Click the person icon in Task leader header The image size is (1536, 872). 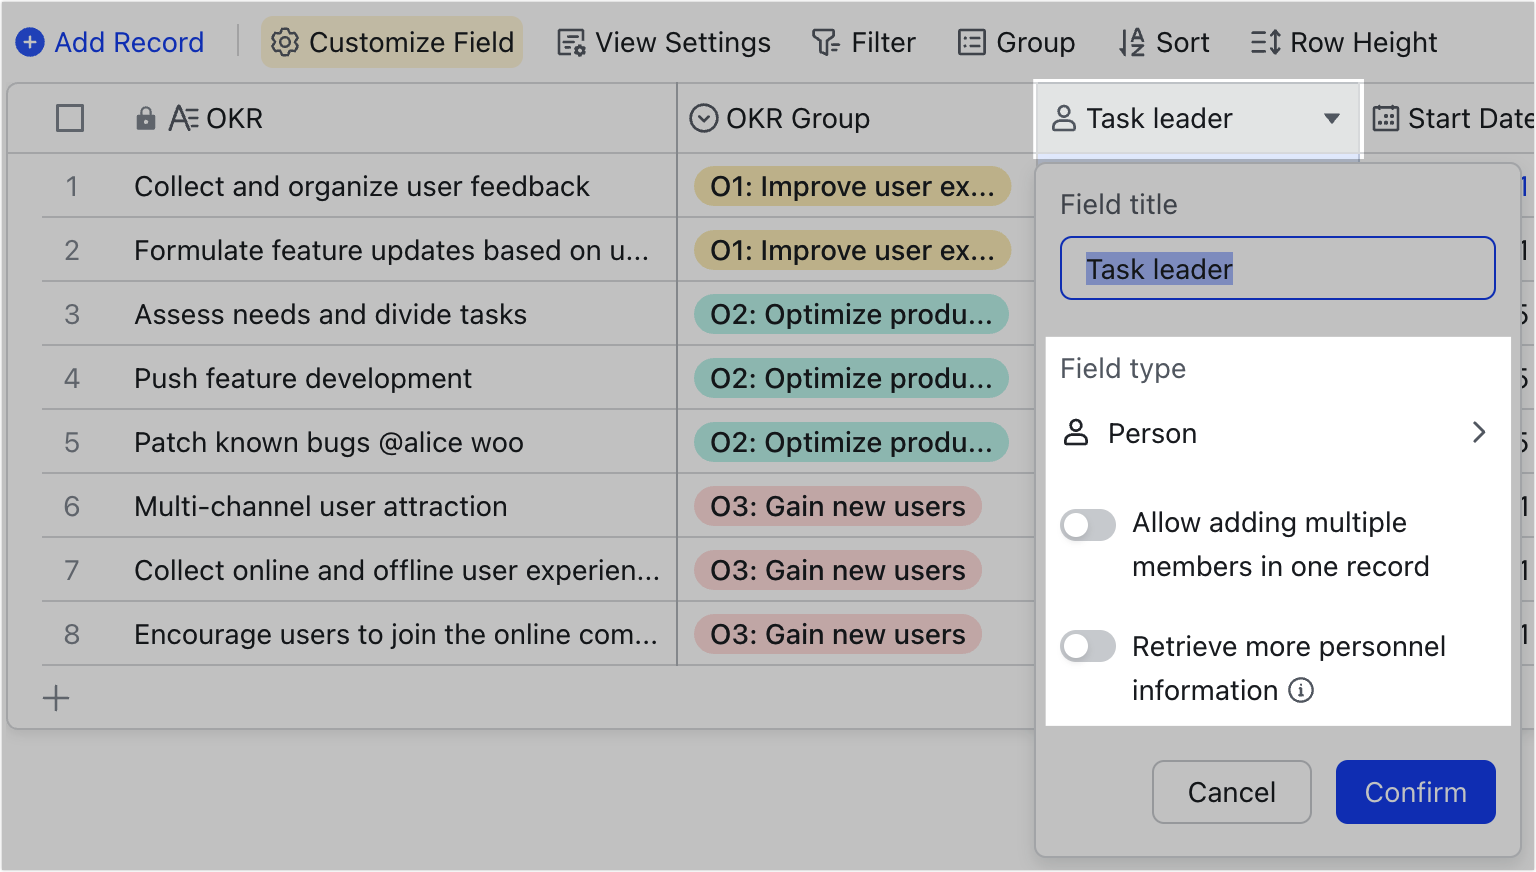point(1064,118)
